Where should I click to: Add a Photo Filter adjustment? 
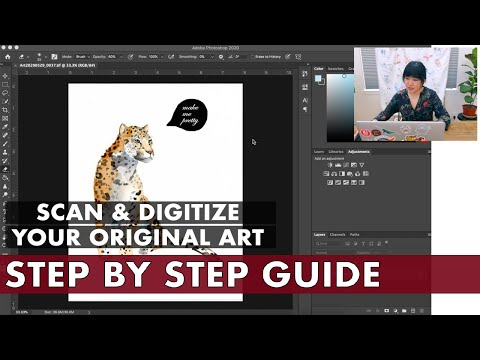[350, 174]
